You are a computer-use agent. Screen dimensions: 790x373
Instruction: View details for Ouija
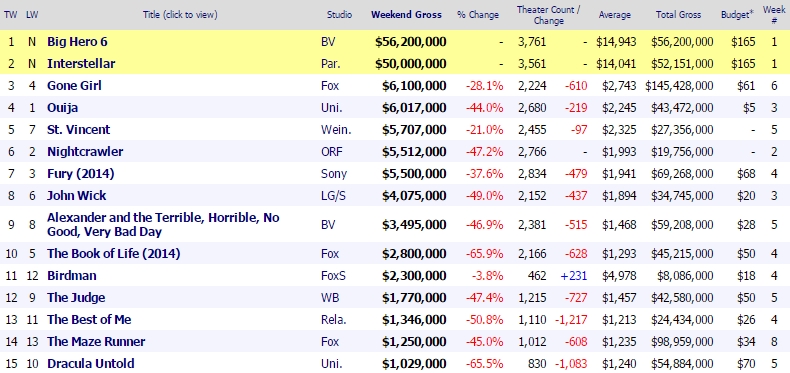click(62, 108)
